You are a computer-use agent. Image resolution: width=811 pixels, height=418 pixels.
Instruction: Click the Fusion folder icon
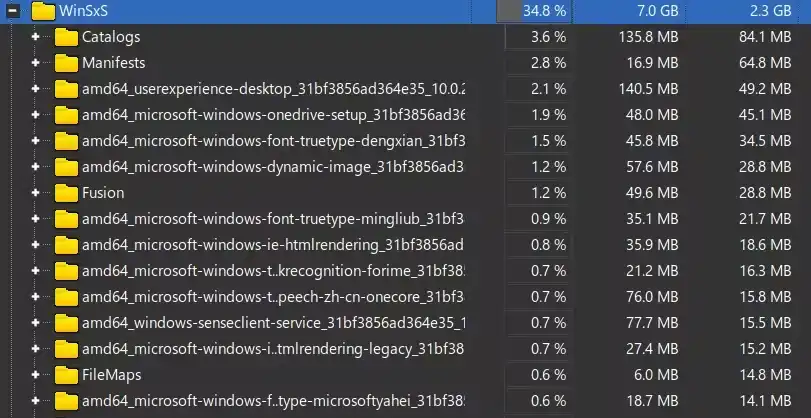pyautogui.click(x=66, y=193)
